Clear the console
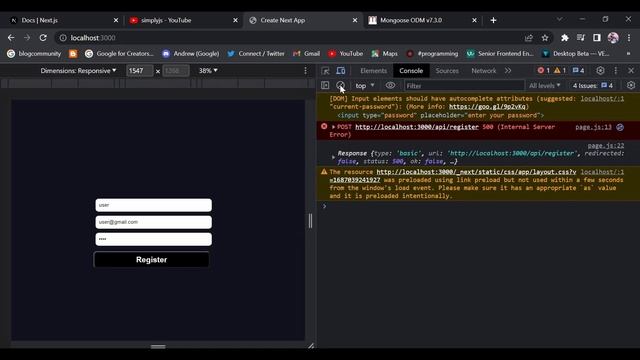This screenshot has width=640, height=360. pos(340,85)
